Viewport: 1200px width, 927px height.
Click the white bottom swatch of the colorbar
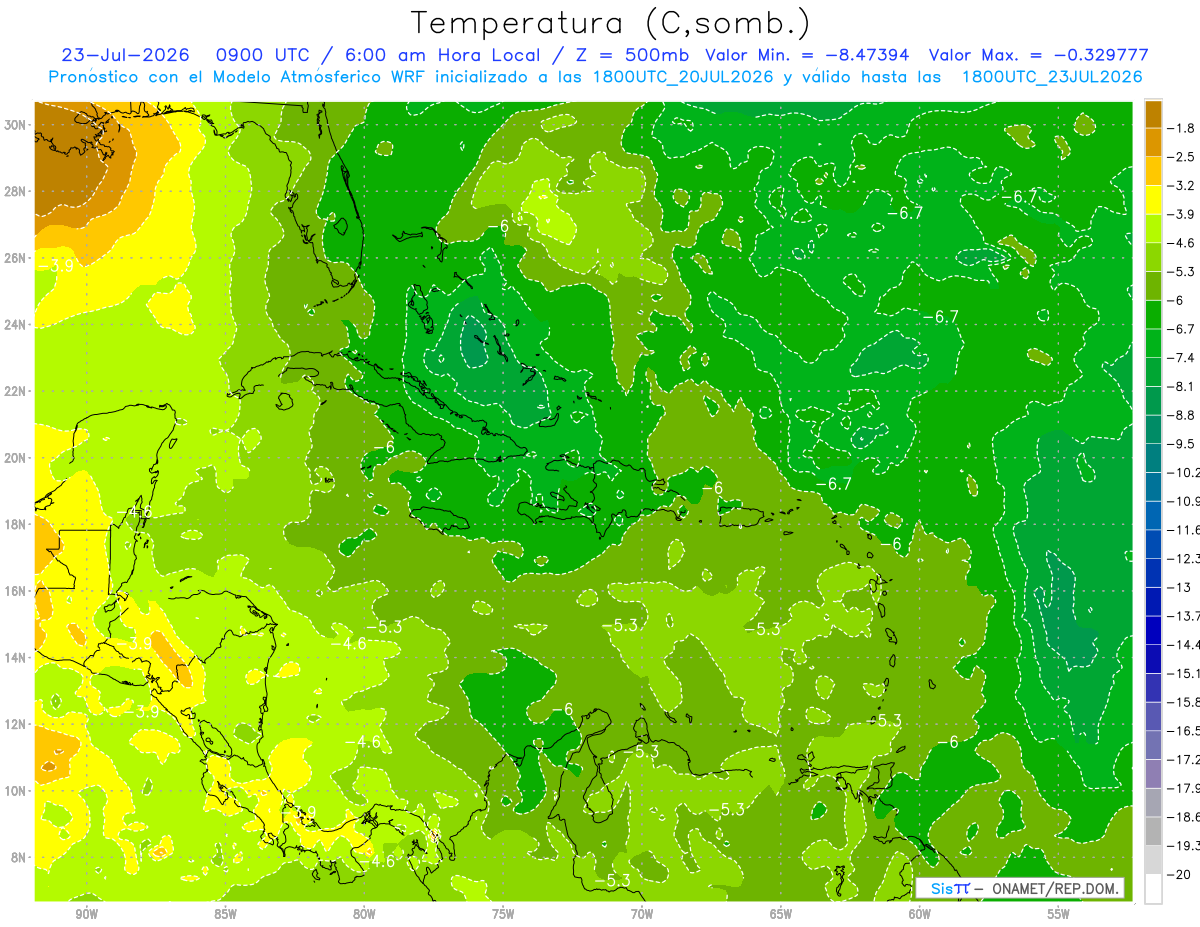pyautogui.click(x=1153, y=889)
